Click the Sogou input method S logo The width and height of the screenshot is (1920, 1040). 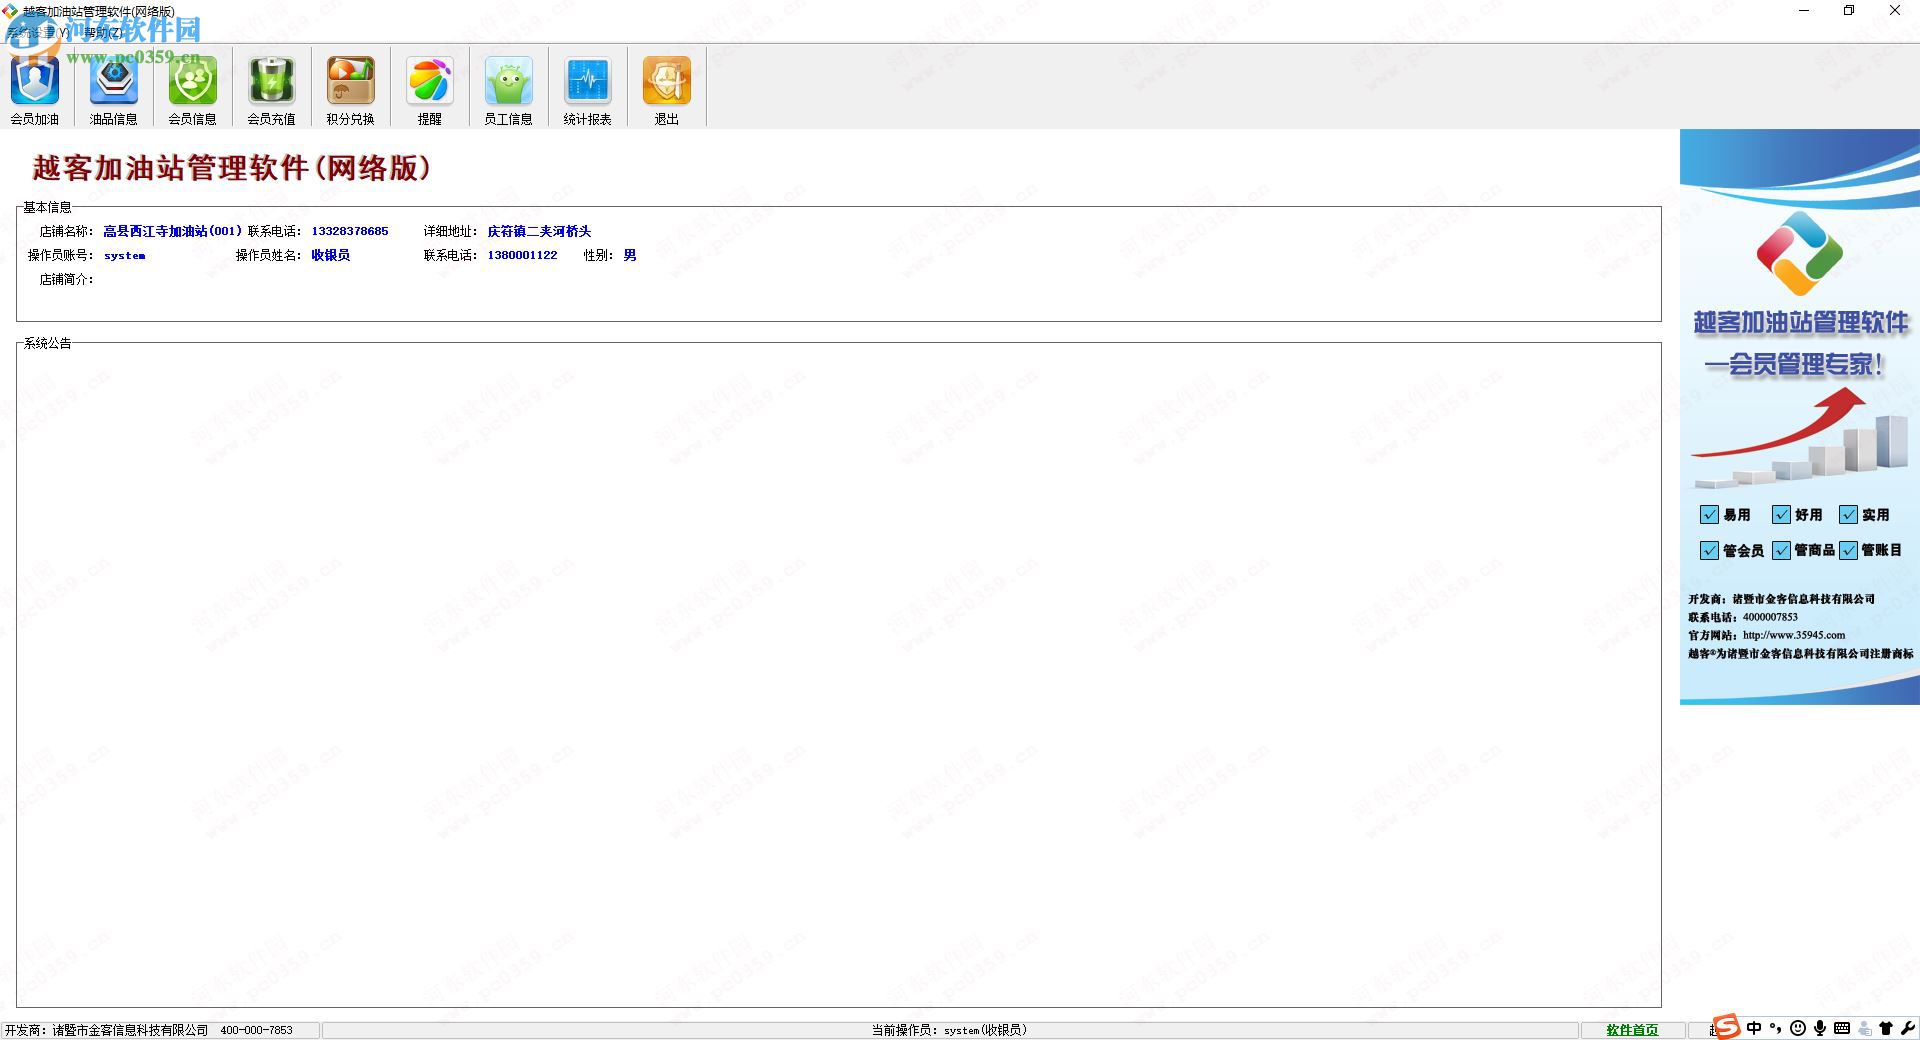1726,1027
